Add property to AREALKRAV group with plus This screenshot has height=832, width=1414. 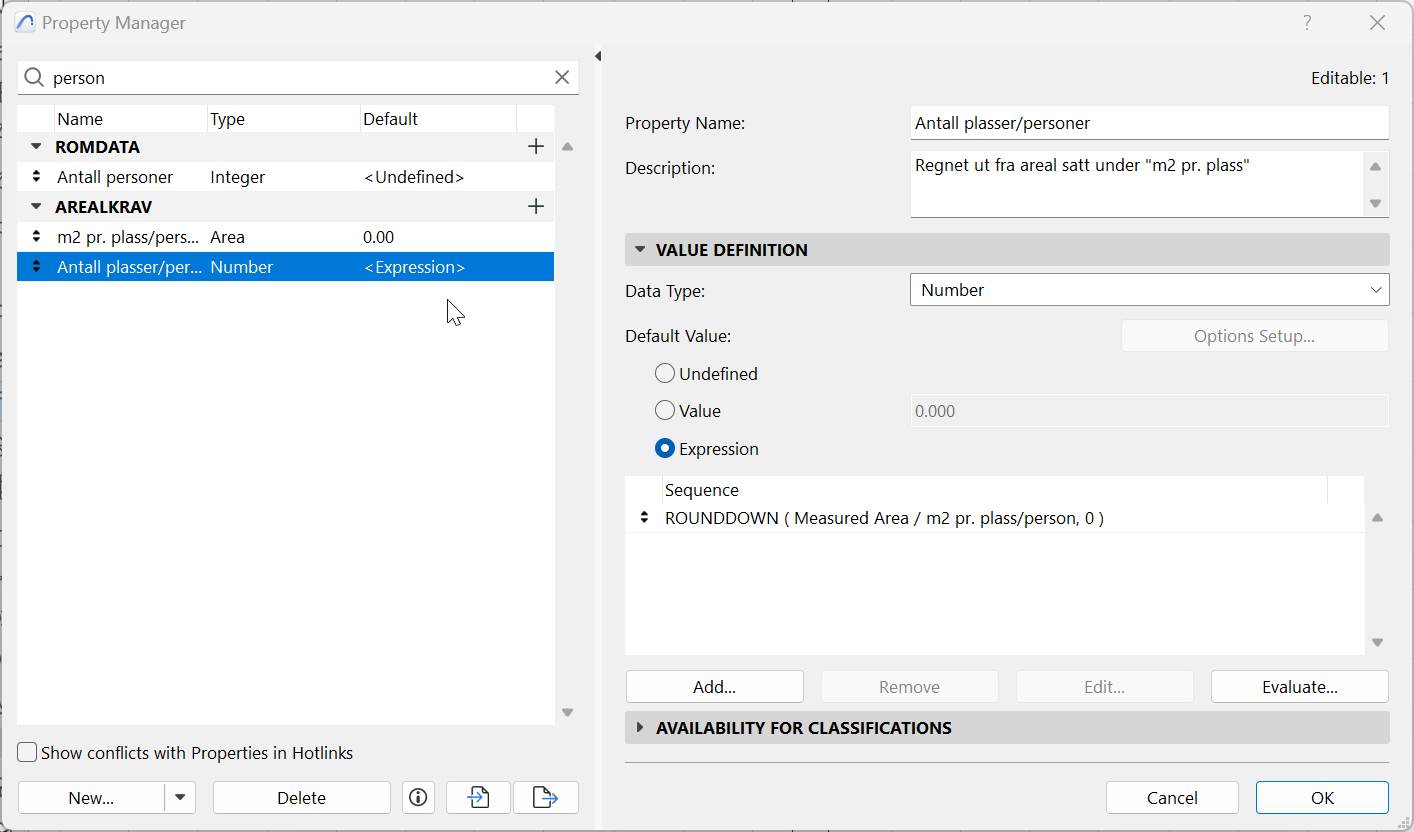[x=536, y=207]
